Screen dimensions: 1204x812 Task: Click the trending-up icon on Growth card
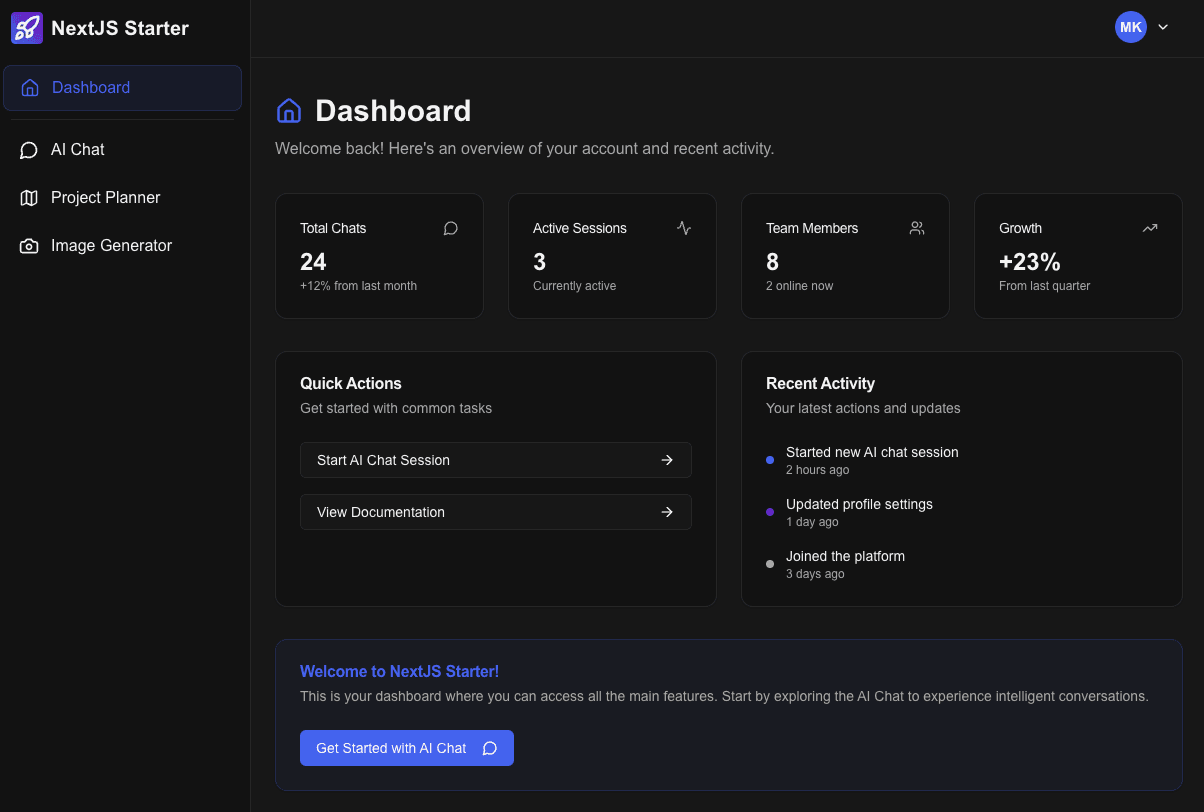1149,228
